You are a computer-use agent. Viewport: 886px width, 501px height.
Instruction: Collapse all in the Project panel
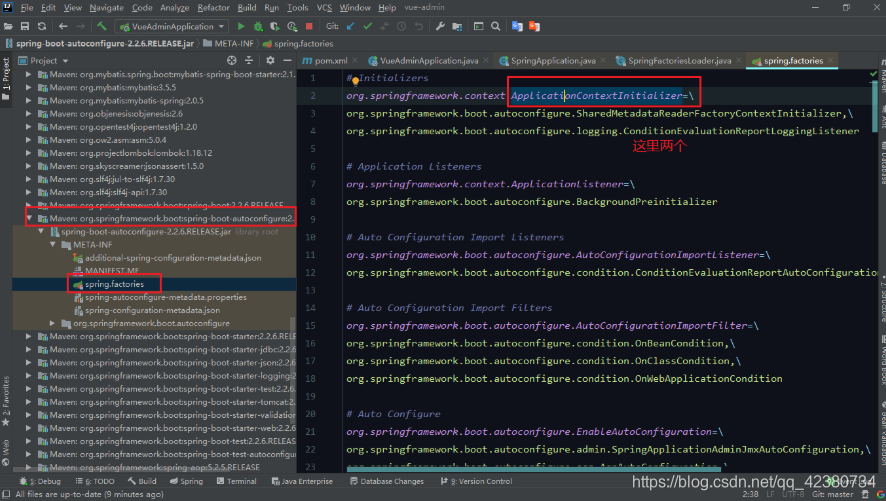tap(249, 60)
